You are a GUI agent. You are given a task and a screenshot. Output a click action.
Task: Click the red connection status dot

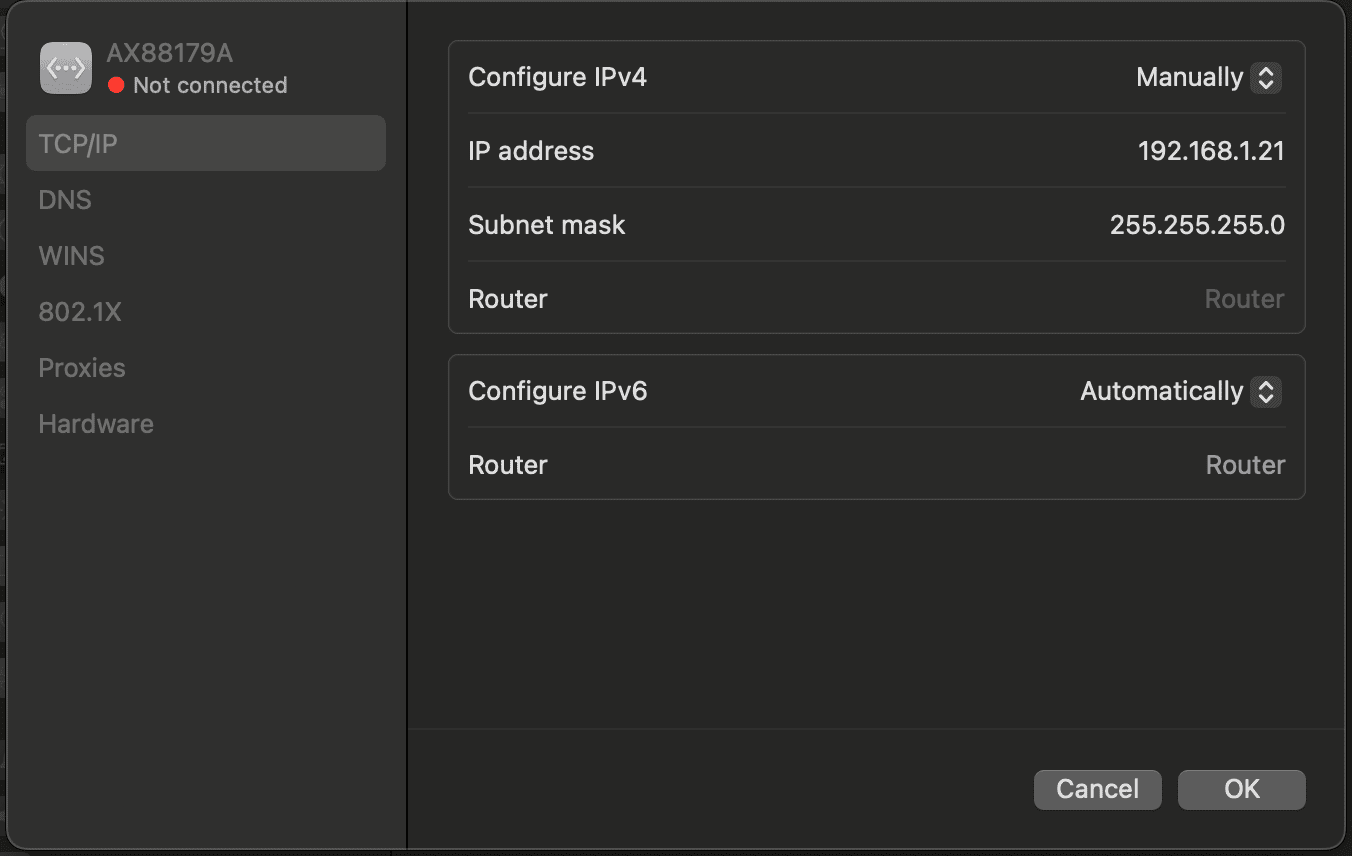(116, 85)
